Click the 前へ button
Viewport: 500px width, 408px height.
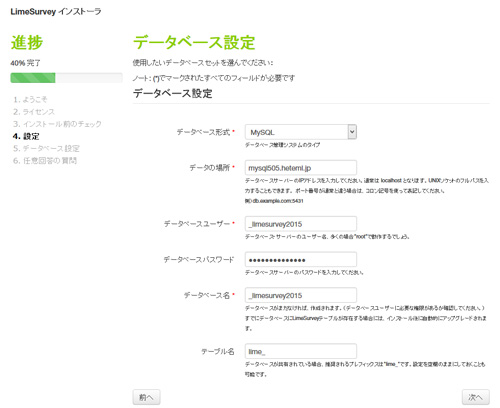coord(146,397)
